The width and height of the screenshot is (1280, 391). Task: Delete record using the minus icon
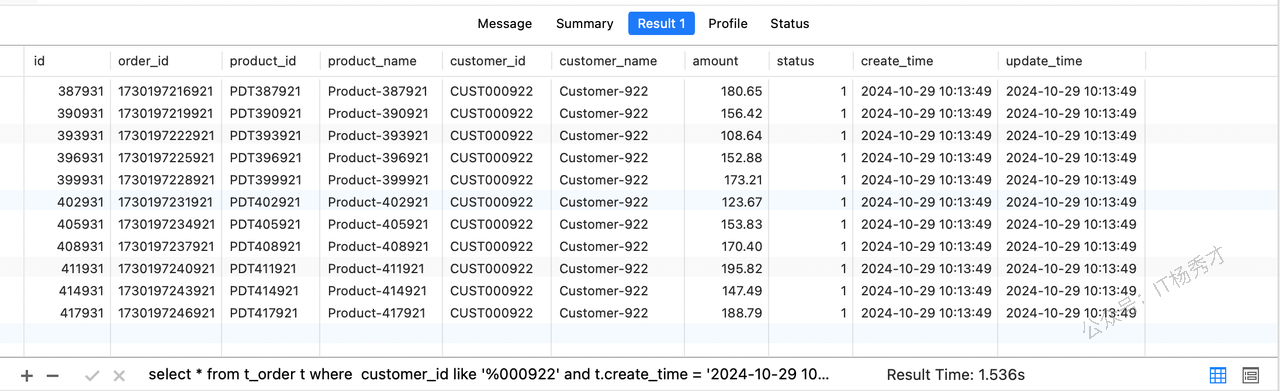pyautogui.click(x=53, y=375)
